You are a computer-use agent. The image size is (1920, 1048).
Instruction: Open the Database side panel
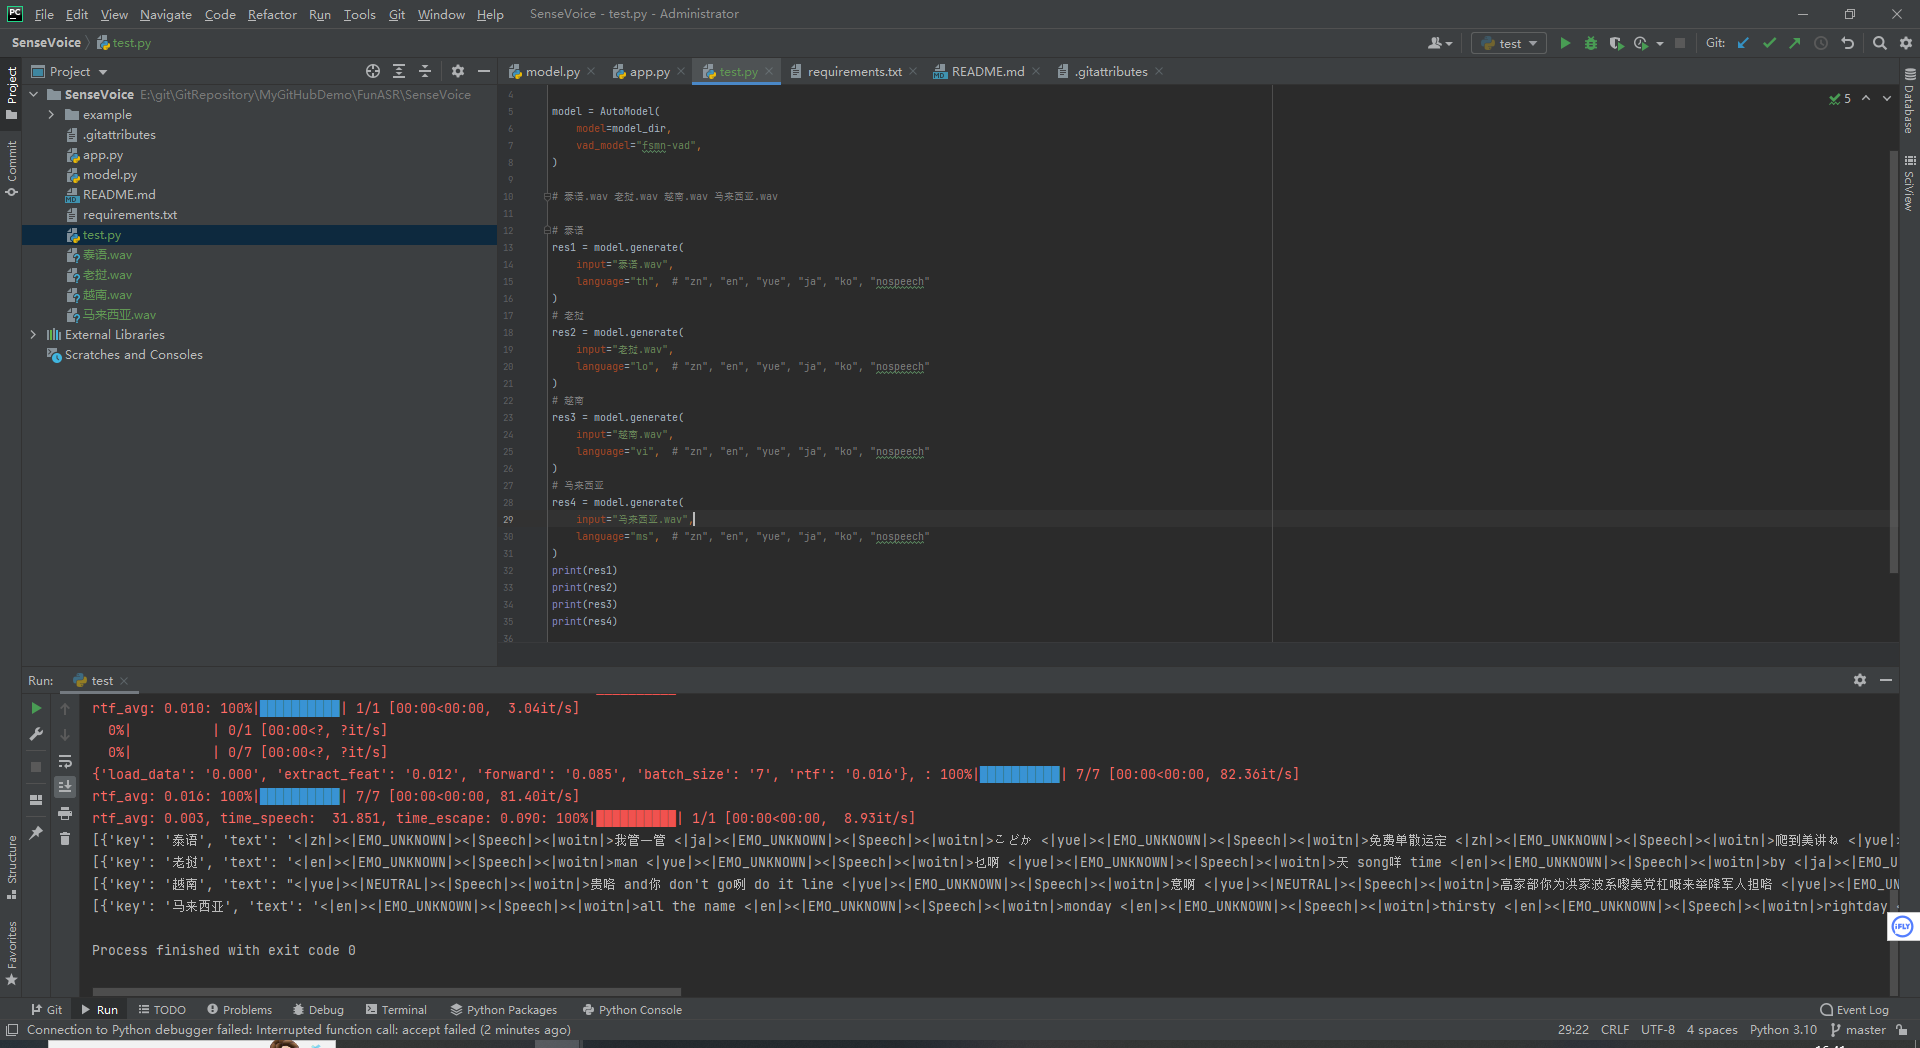[1909, 101]
